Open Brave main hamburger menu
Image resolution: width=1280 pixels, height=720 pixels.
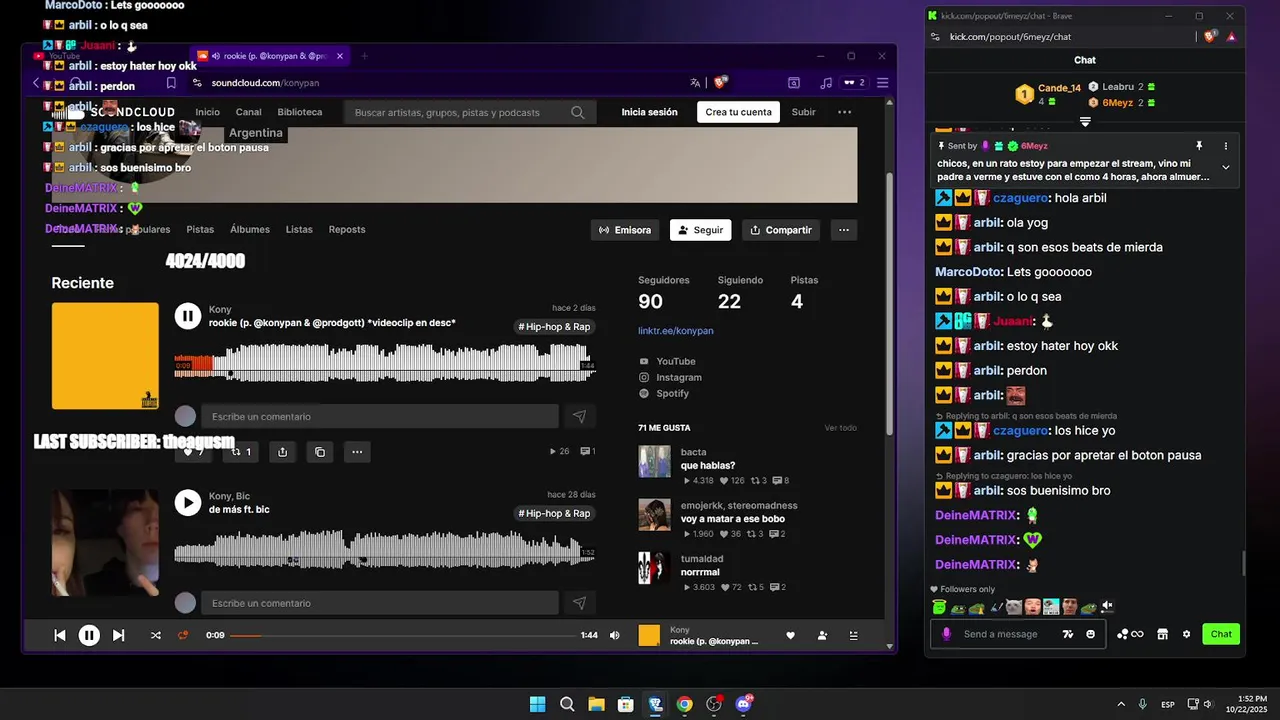(x=882, y=83)
